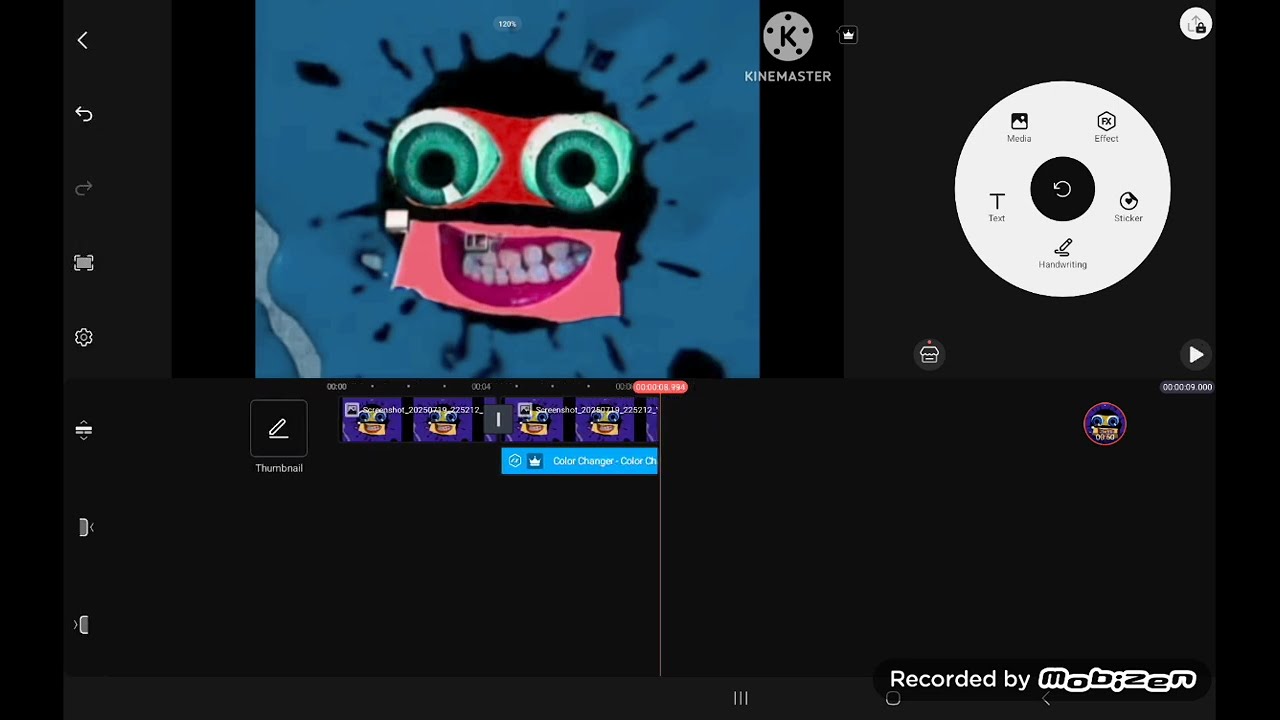Open the Handwriting tool

[1062, 254]
